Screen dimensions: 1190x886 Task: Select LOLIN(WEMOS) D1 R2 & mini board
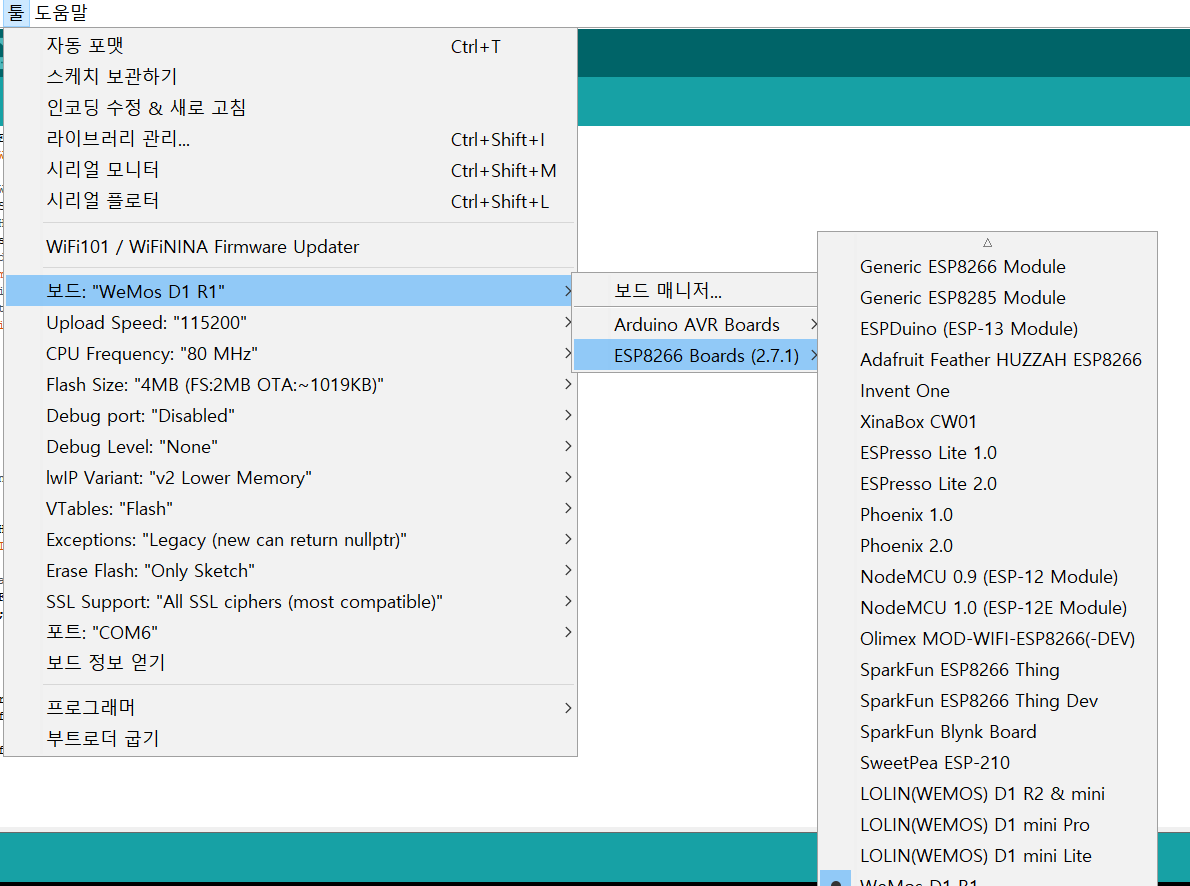click(987, 794)
